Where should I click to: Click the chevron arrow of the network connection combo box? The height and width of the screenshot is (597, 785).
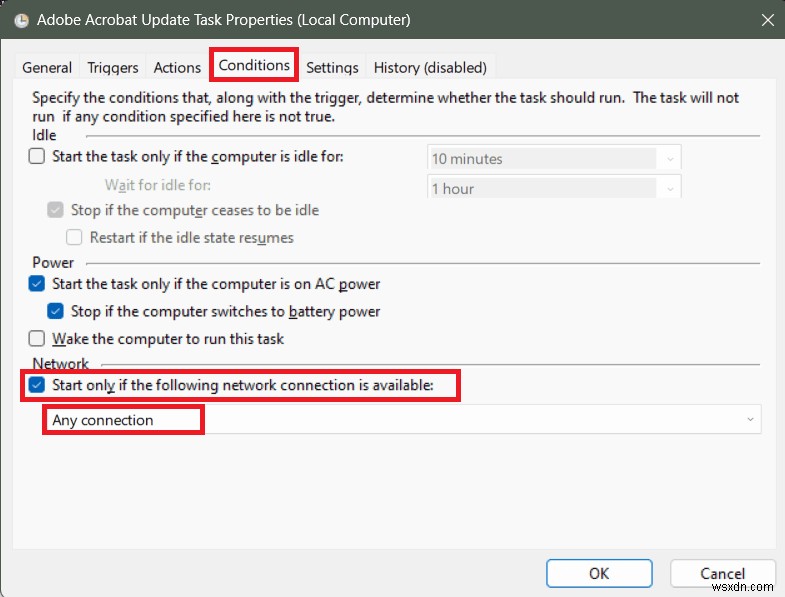click(x=750, y=419)
